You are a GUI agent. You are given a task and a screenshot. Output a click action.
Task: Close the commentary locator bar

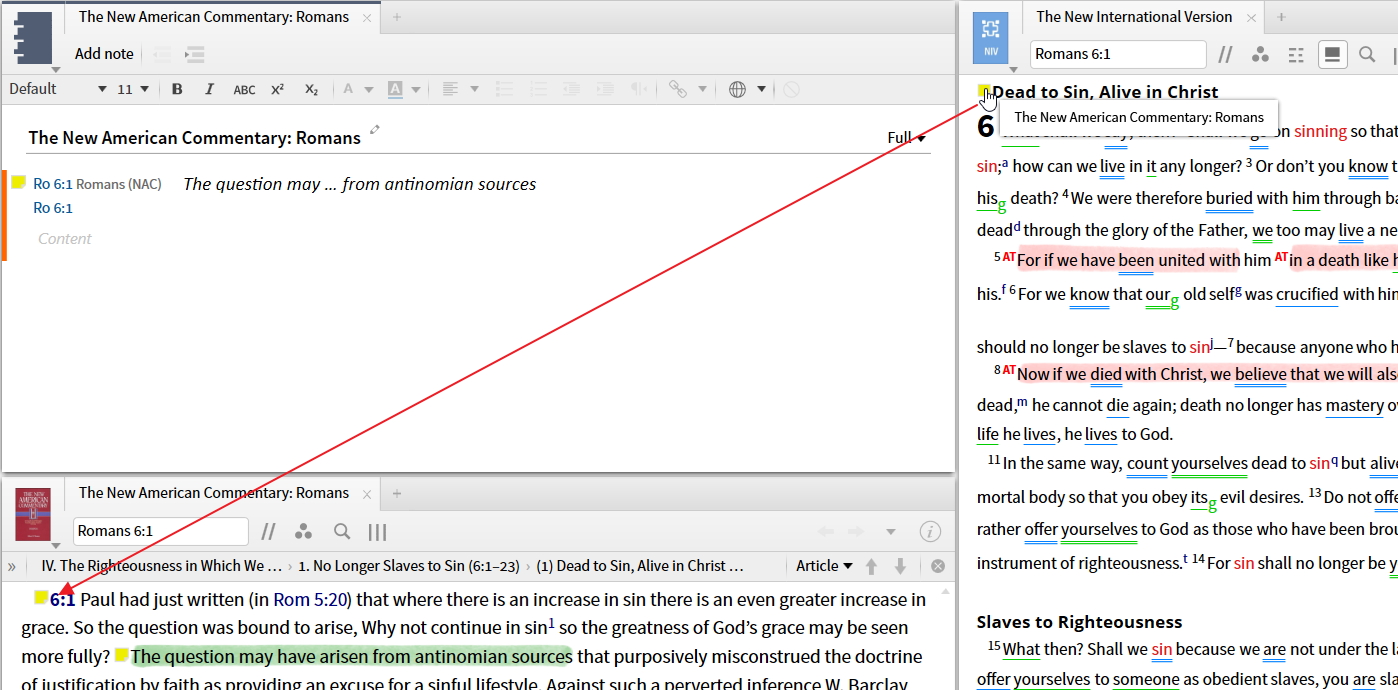pos(938,566)
